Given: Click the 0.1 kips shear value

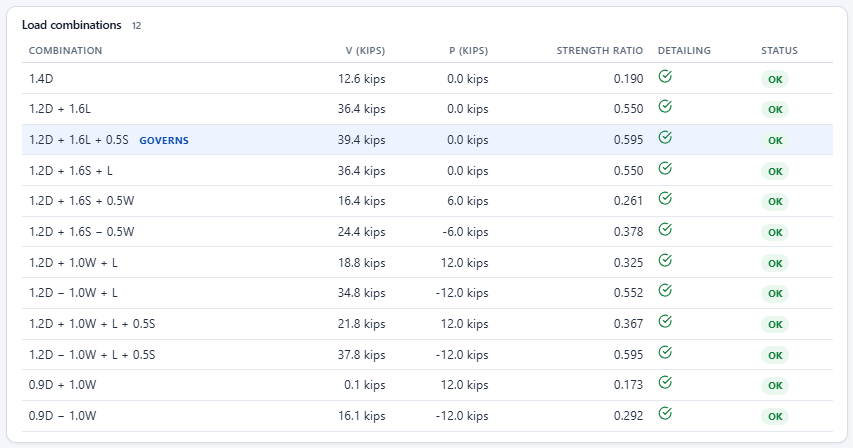Looking at the screenshot, I should pyautogui.click(x=364, y=385).
